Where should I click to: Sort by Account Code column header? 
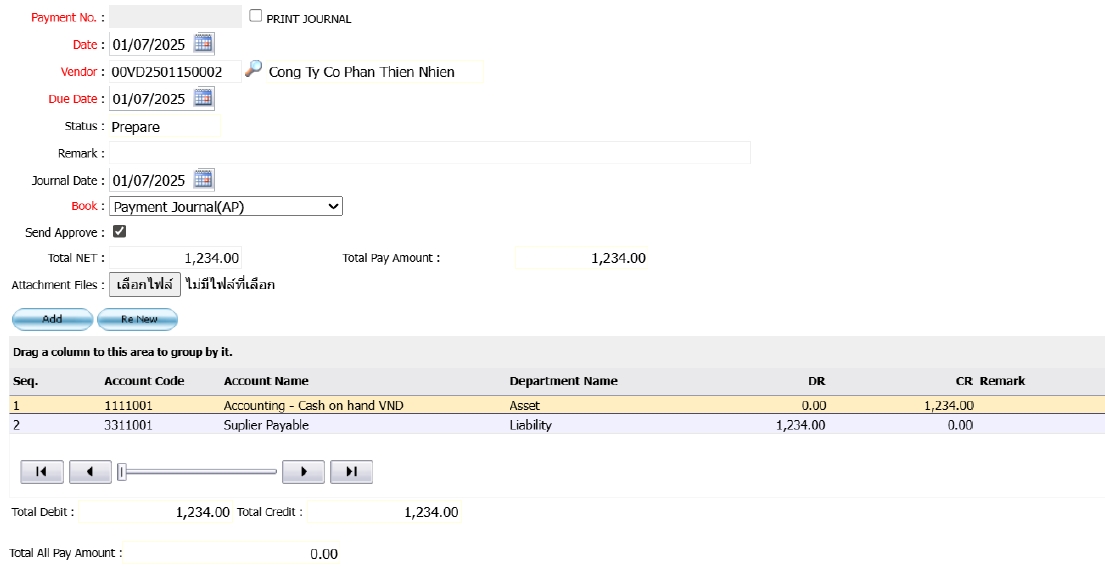pyautogui.click(x=142, y=381)
